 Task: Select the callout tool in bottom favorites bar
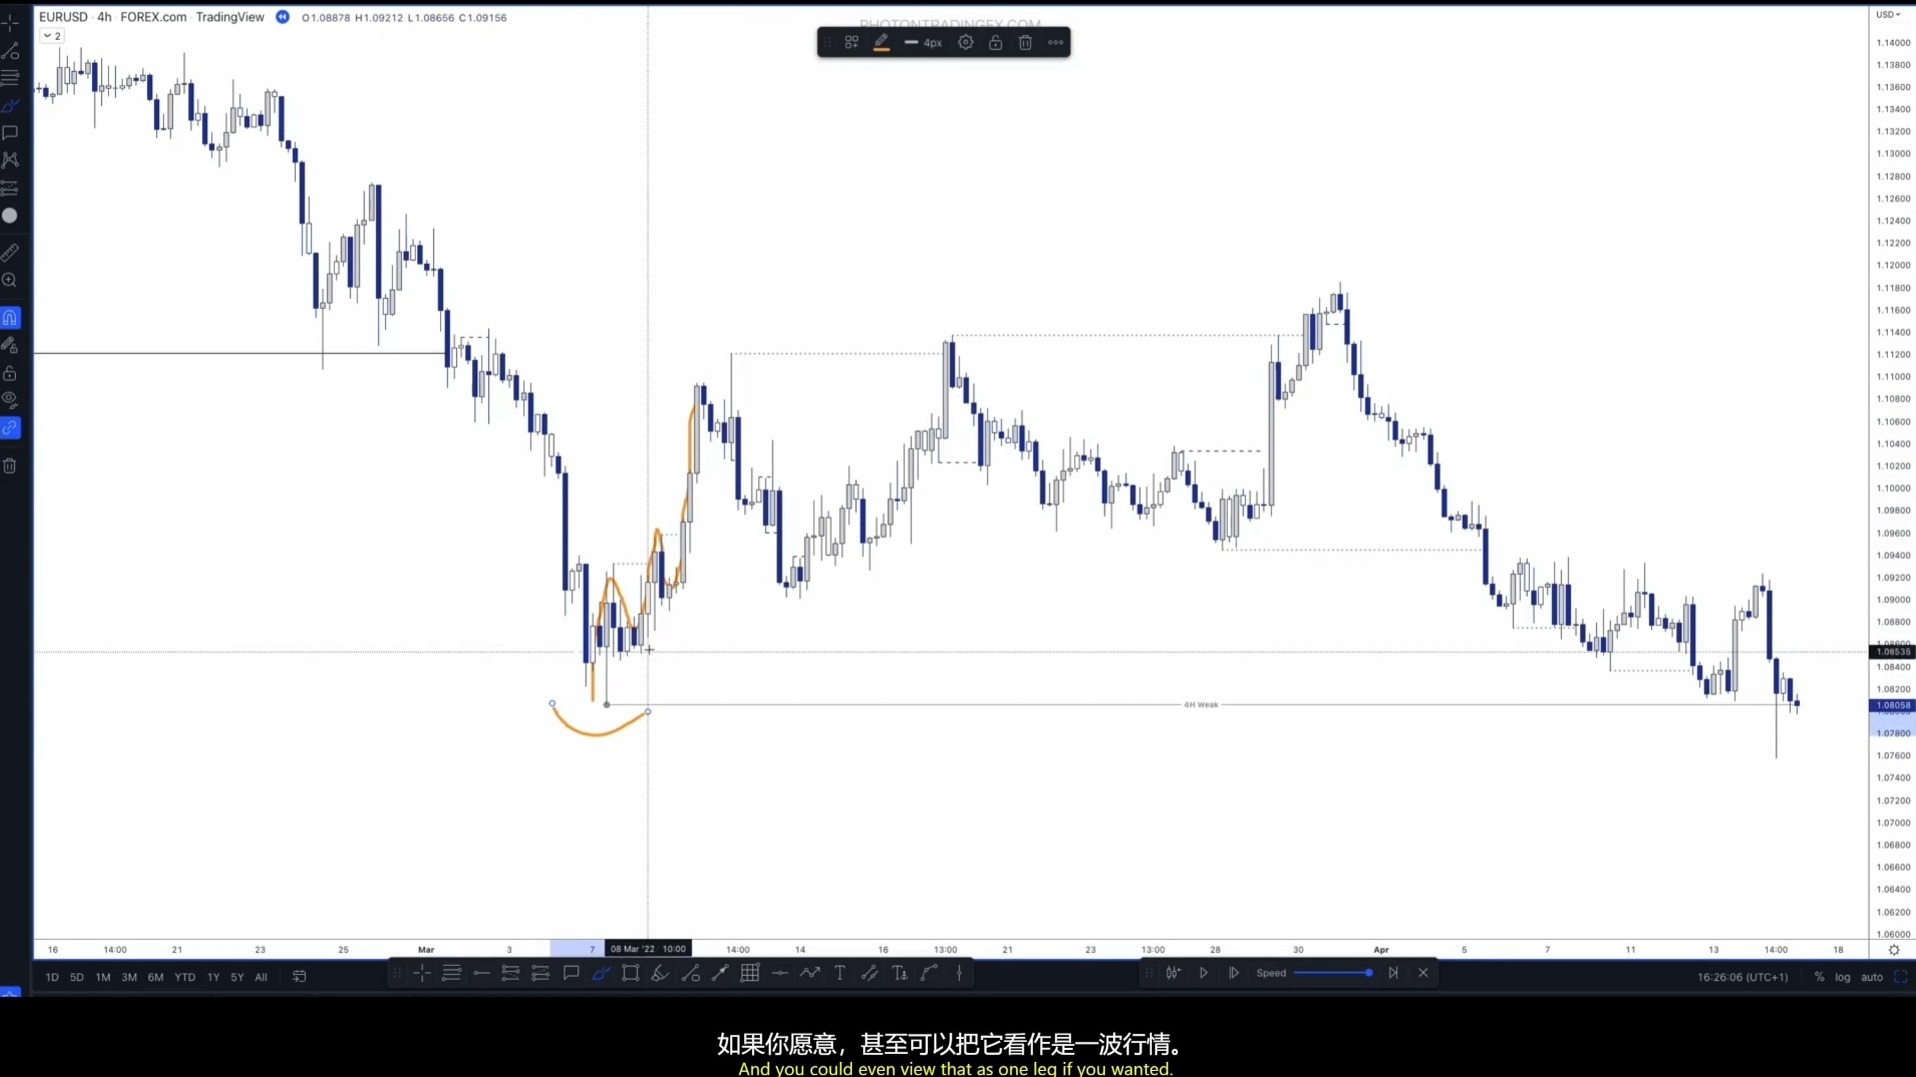pyautogui.click(x=571, y=973)
